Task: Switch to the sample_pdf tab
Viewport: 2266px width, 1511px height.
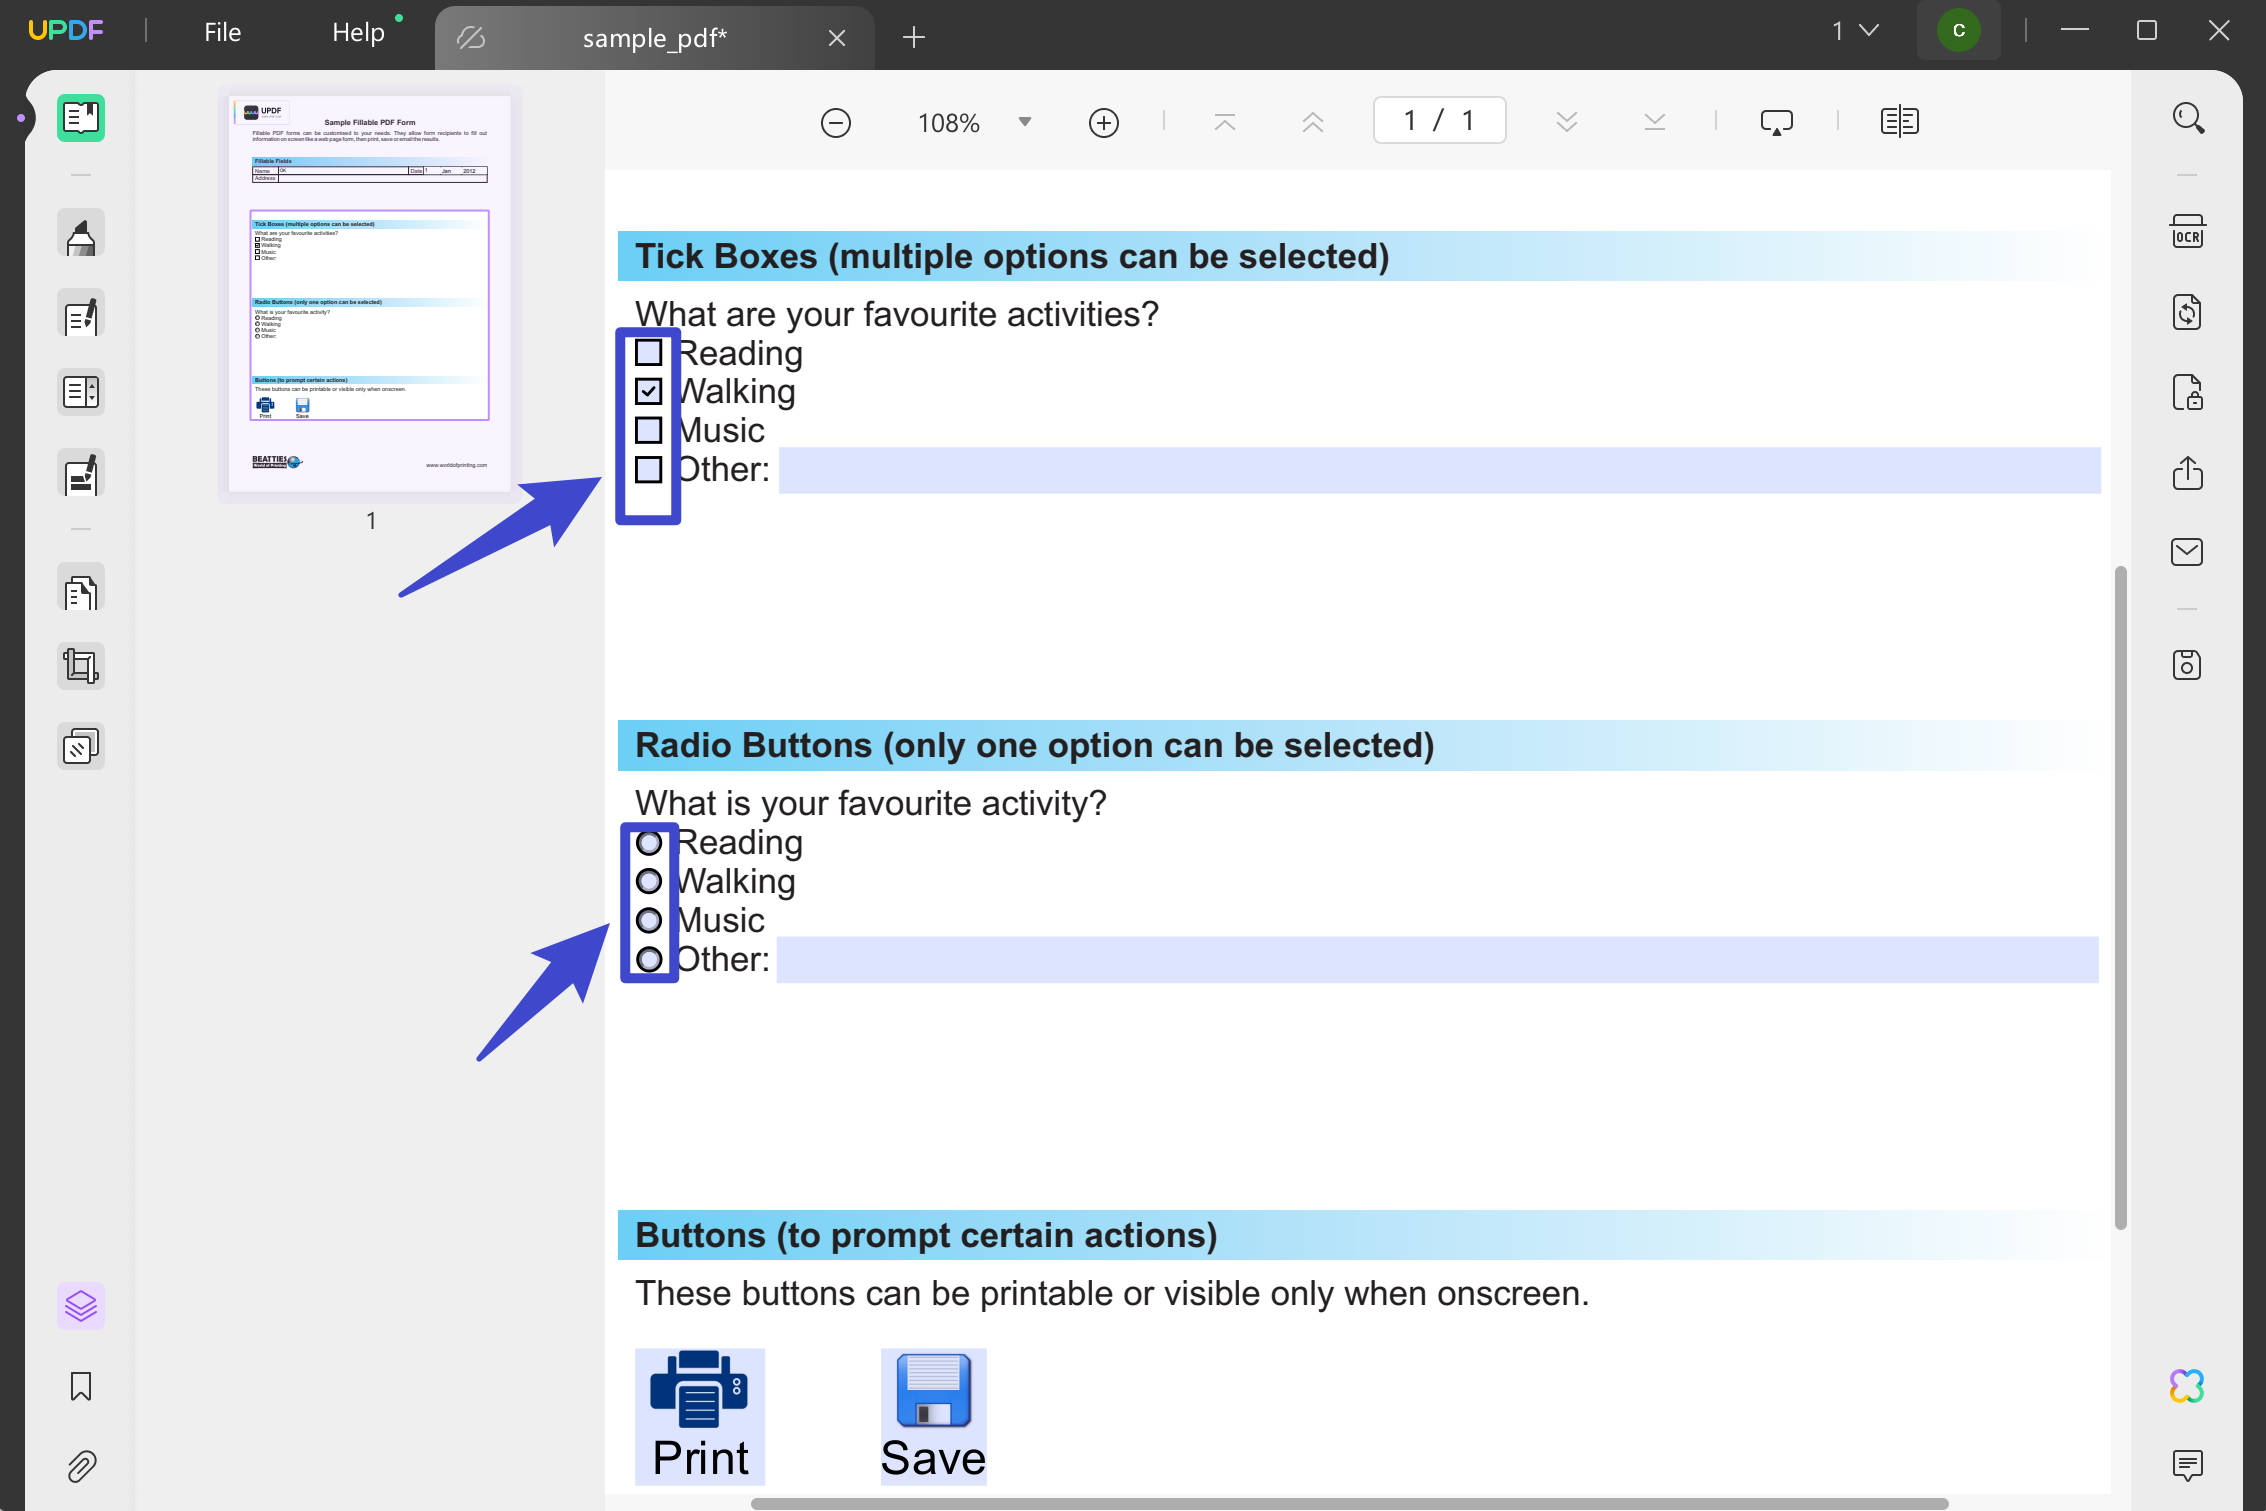Action: [654, 38]
